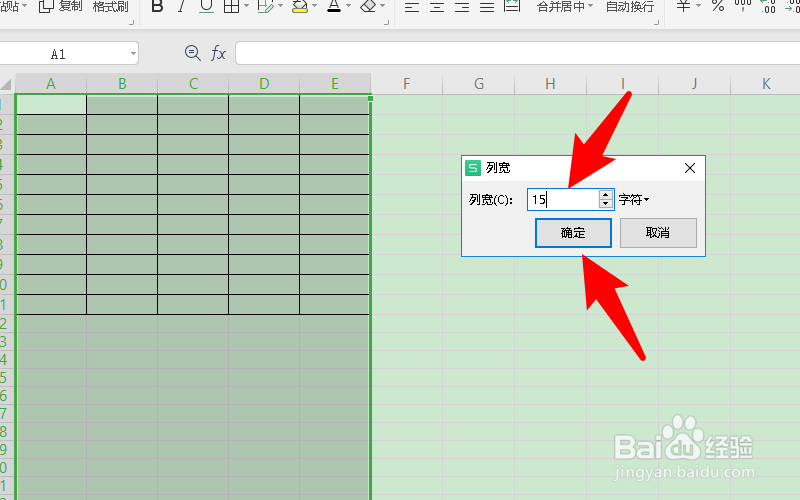Open the 字符 unit dropdown
Screen dimensions: 800x500
coord(634,199)
